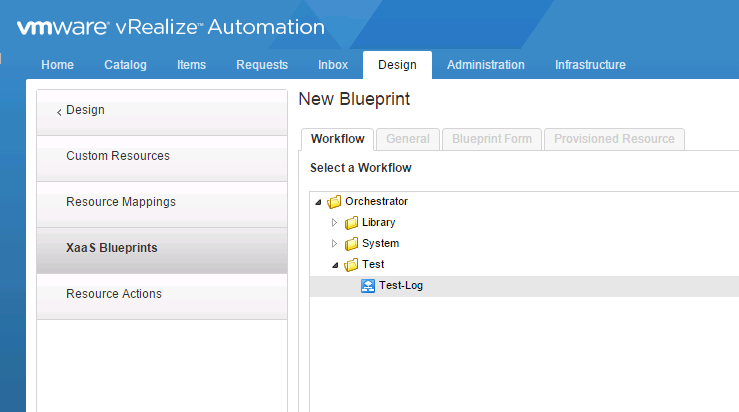739x412 pixels.
Task: Open the Infrastructure tab
Action: [x=590, y=65]
